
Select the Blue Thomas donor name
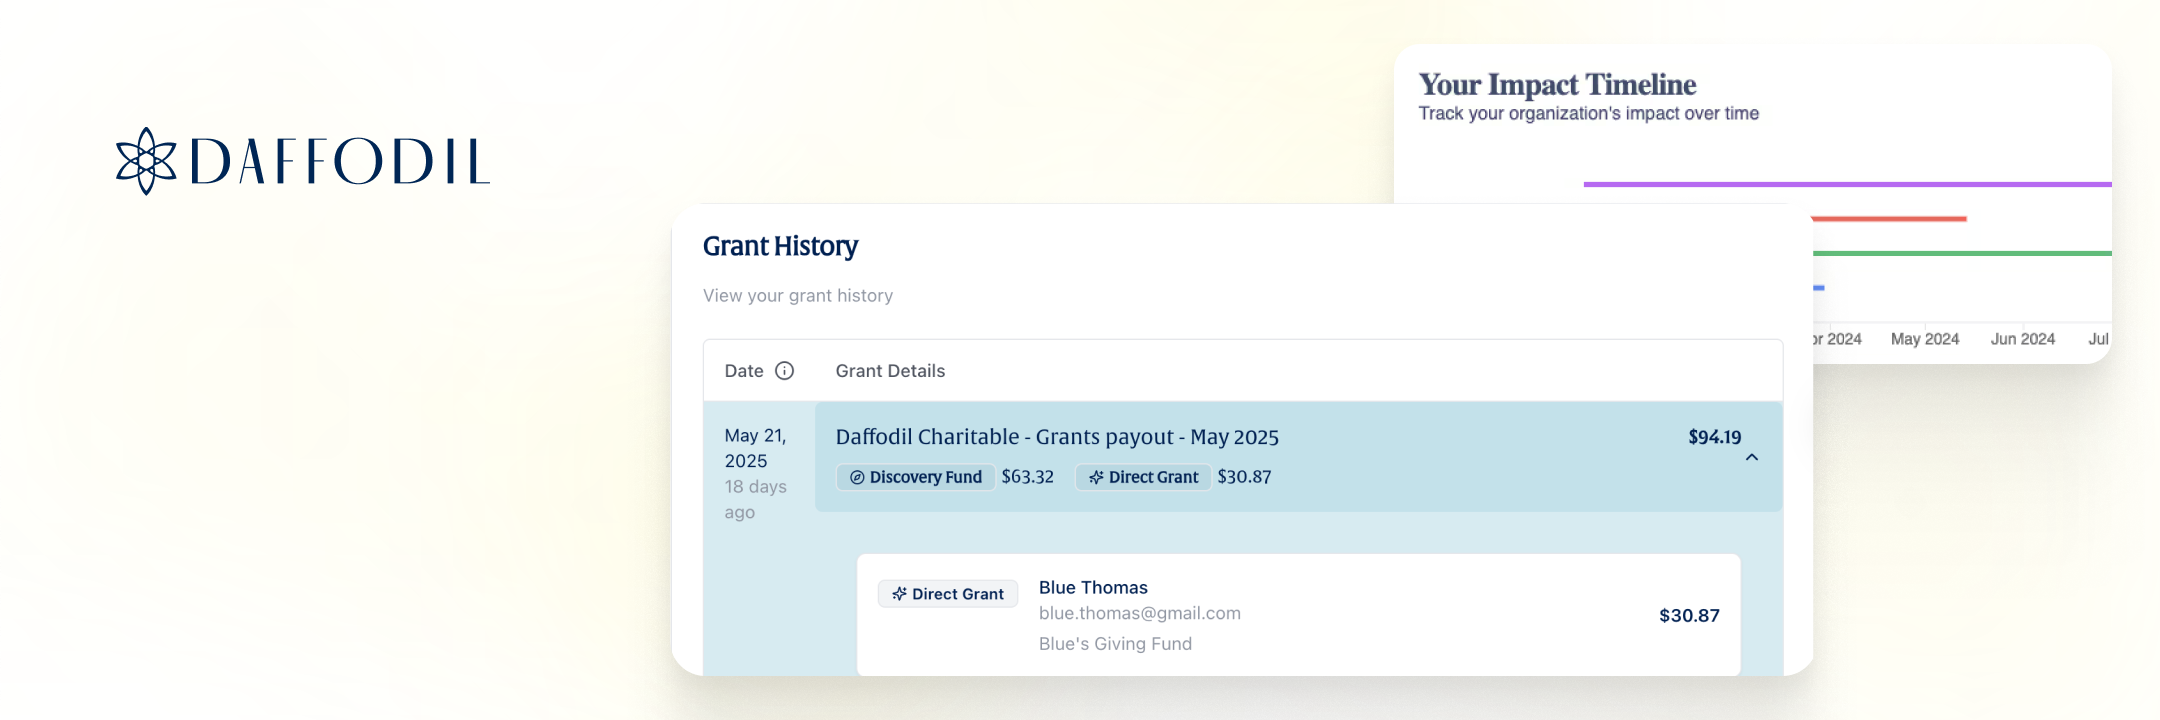tap(1093, 588)
